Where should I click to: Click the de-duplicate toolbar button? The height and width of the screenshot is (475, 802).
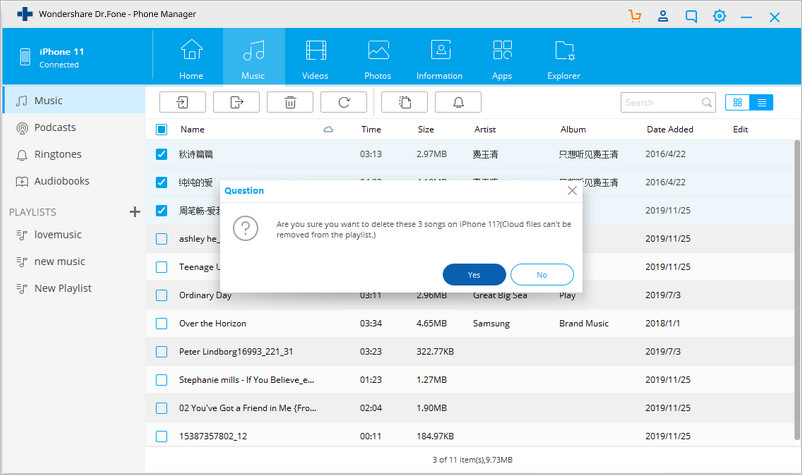[405, 102]
